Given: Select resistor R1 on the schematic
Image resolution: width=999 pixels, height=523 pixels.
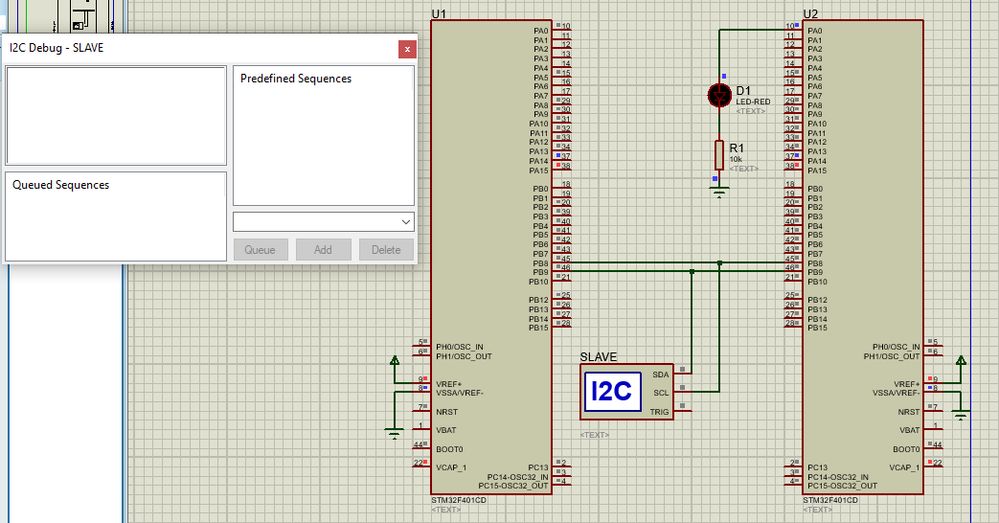Looking at the screenshot, I should coord(719,155).
